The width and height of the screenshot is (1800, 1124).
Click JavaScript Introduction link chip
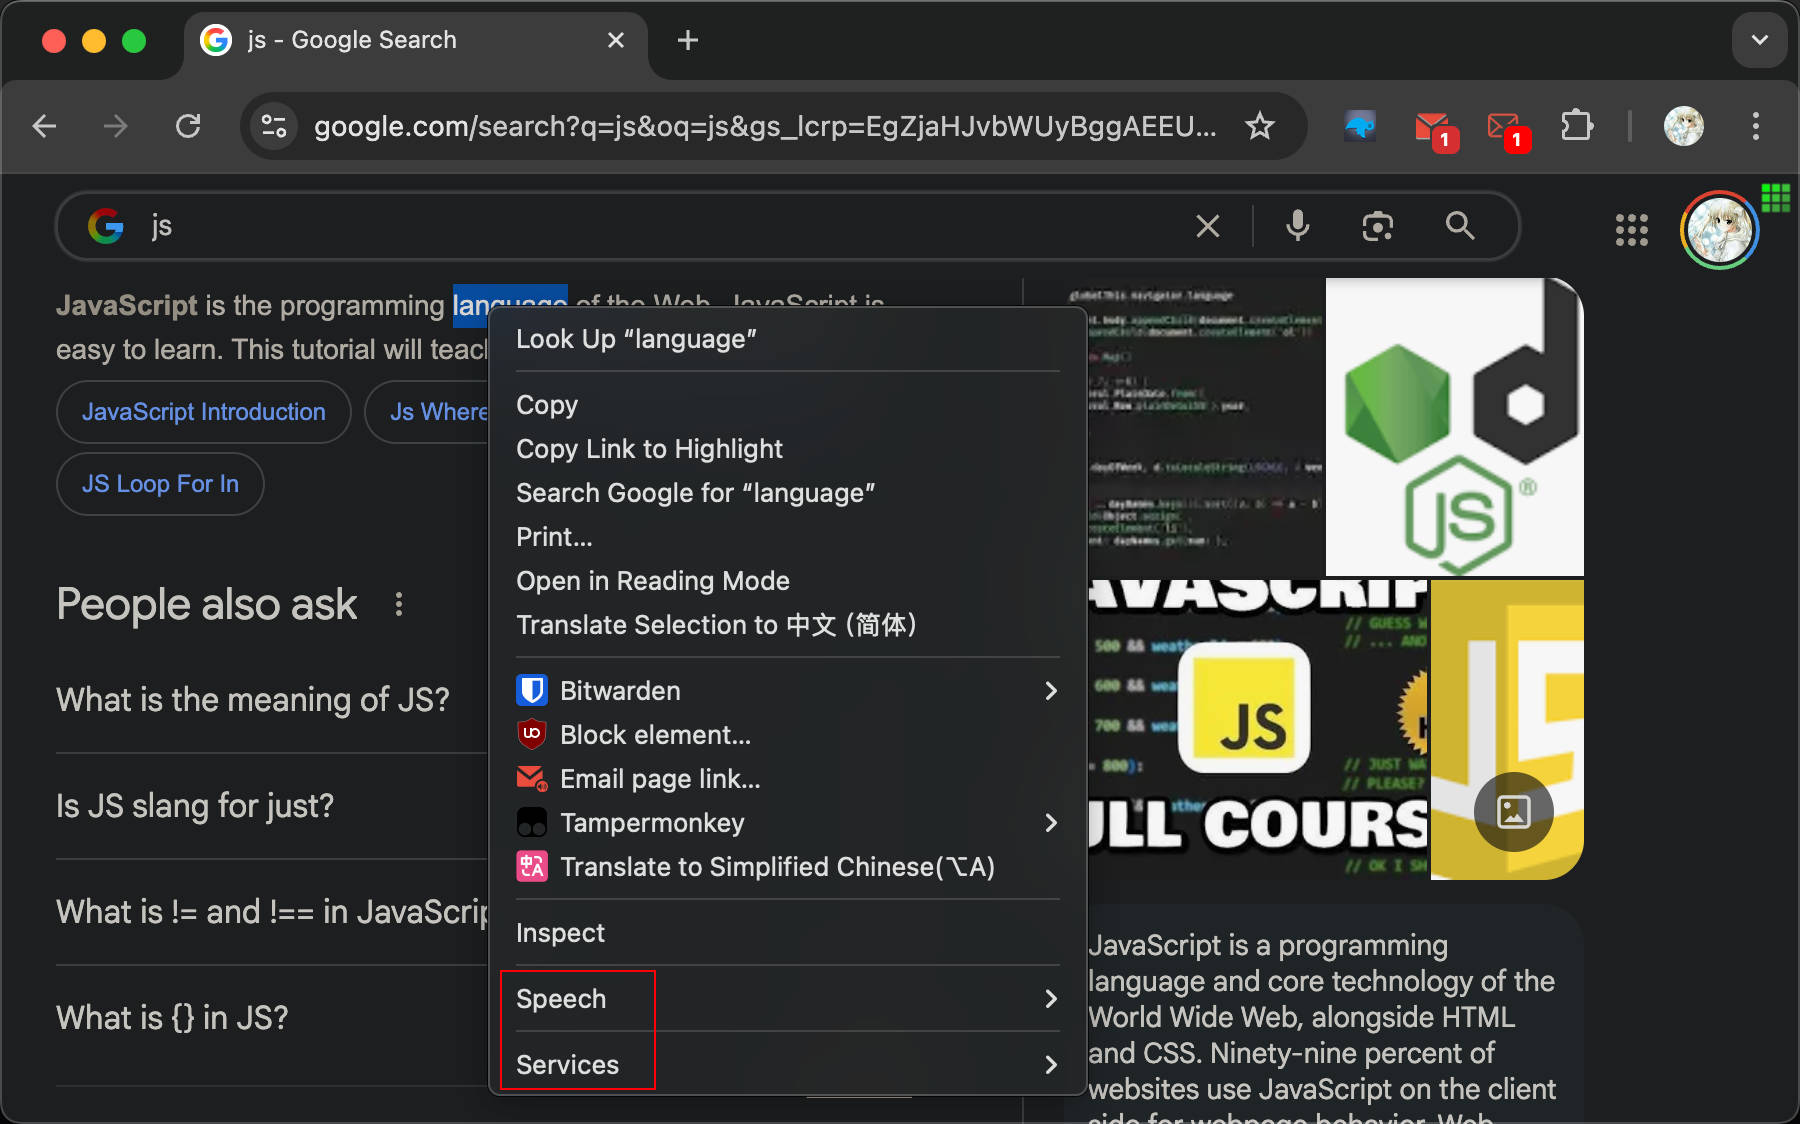[x=204, y=412]
